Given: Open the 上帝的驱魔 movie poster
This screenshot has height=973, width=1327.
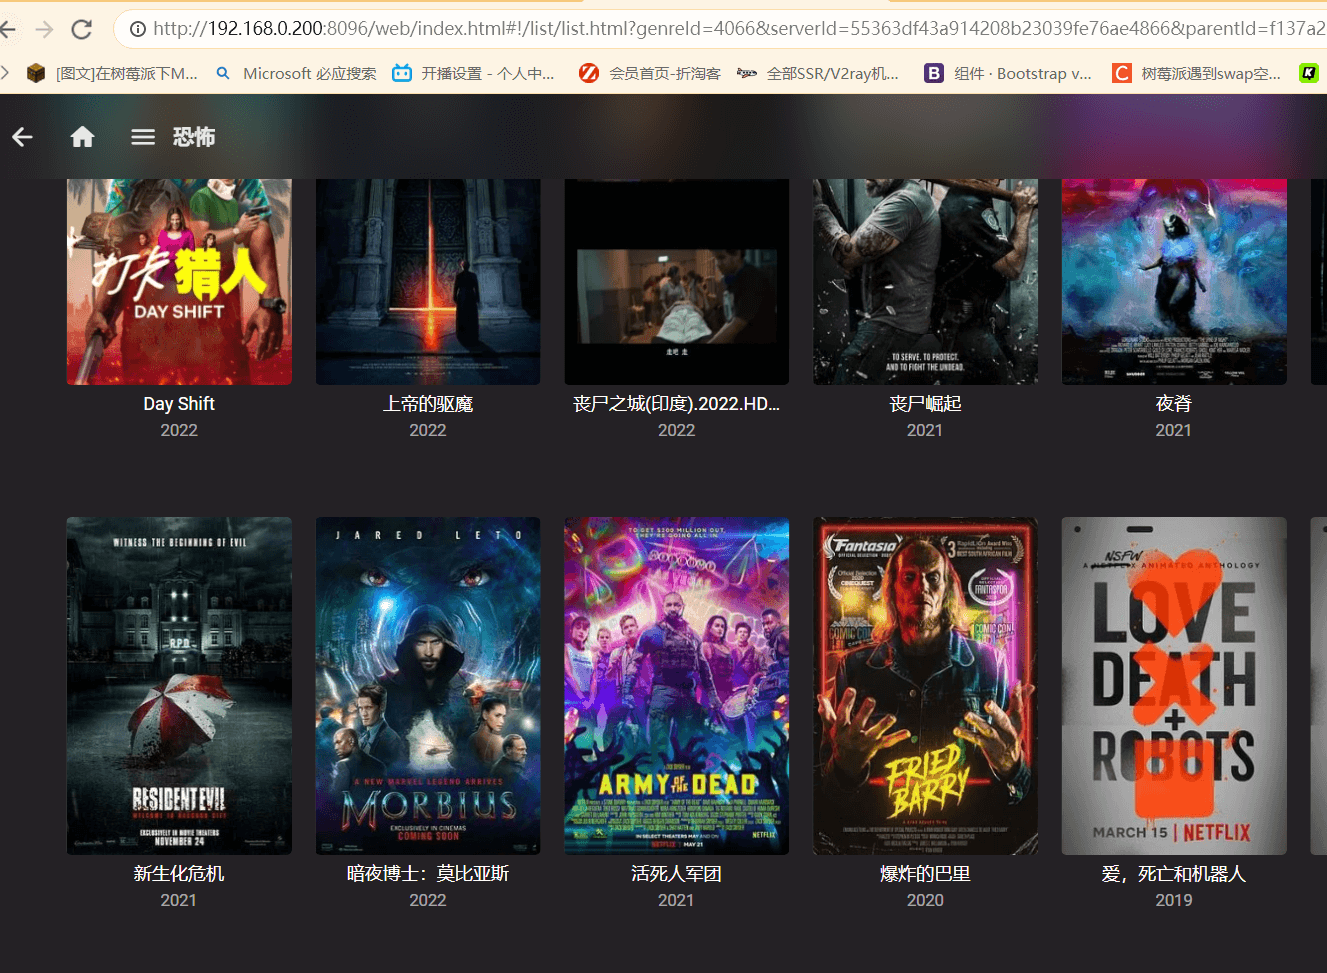Looking at the screenshot, I should pyautogui.click(x=428, y=282).
